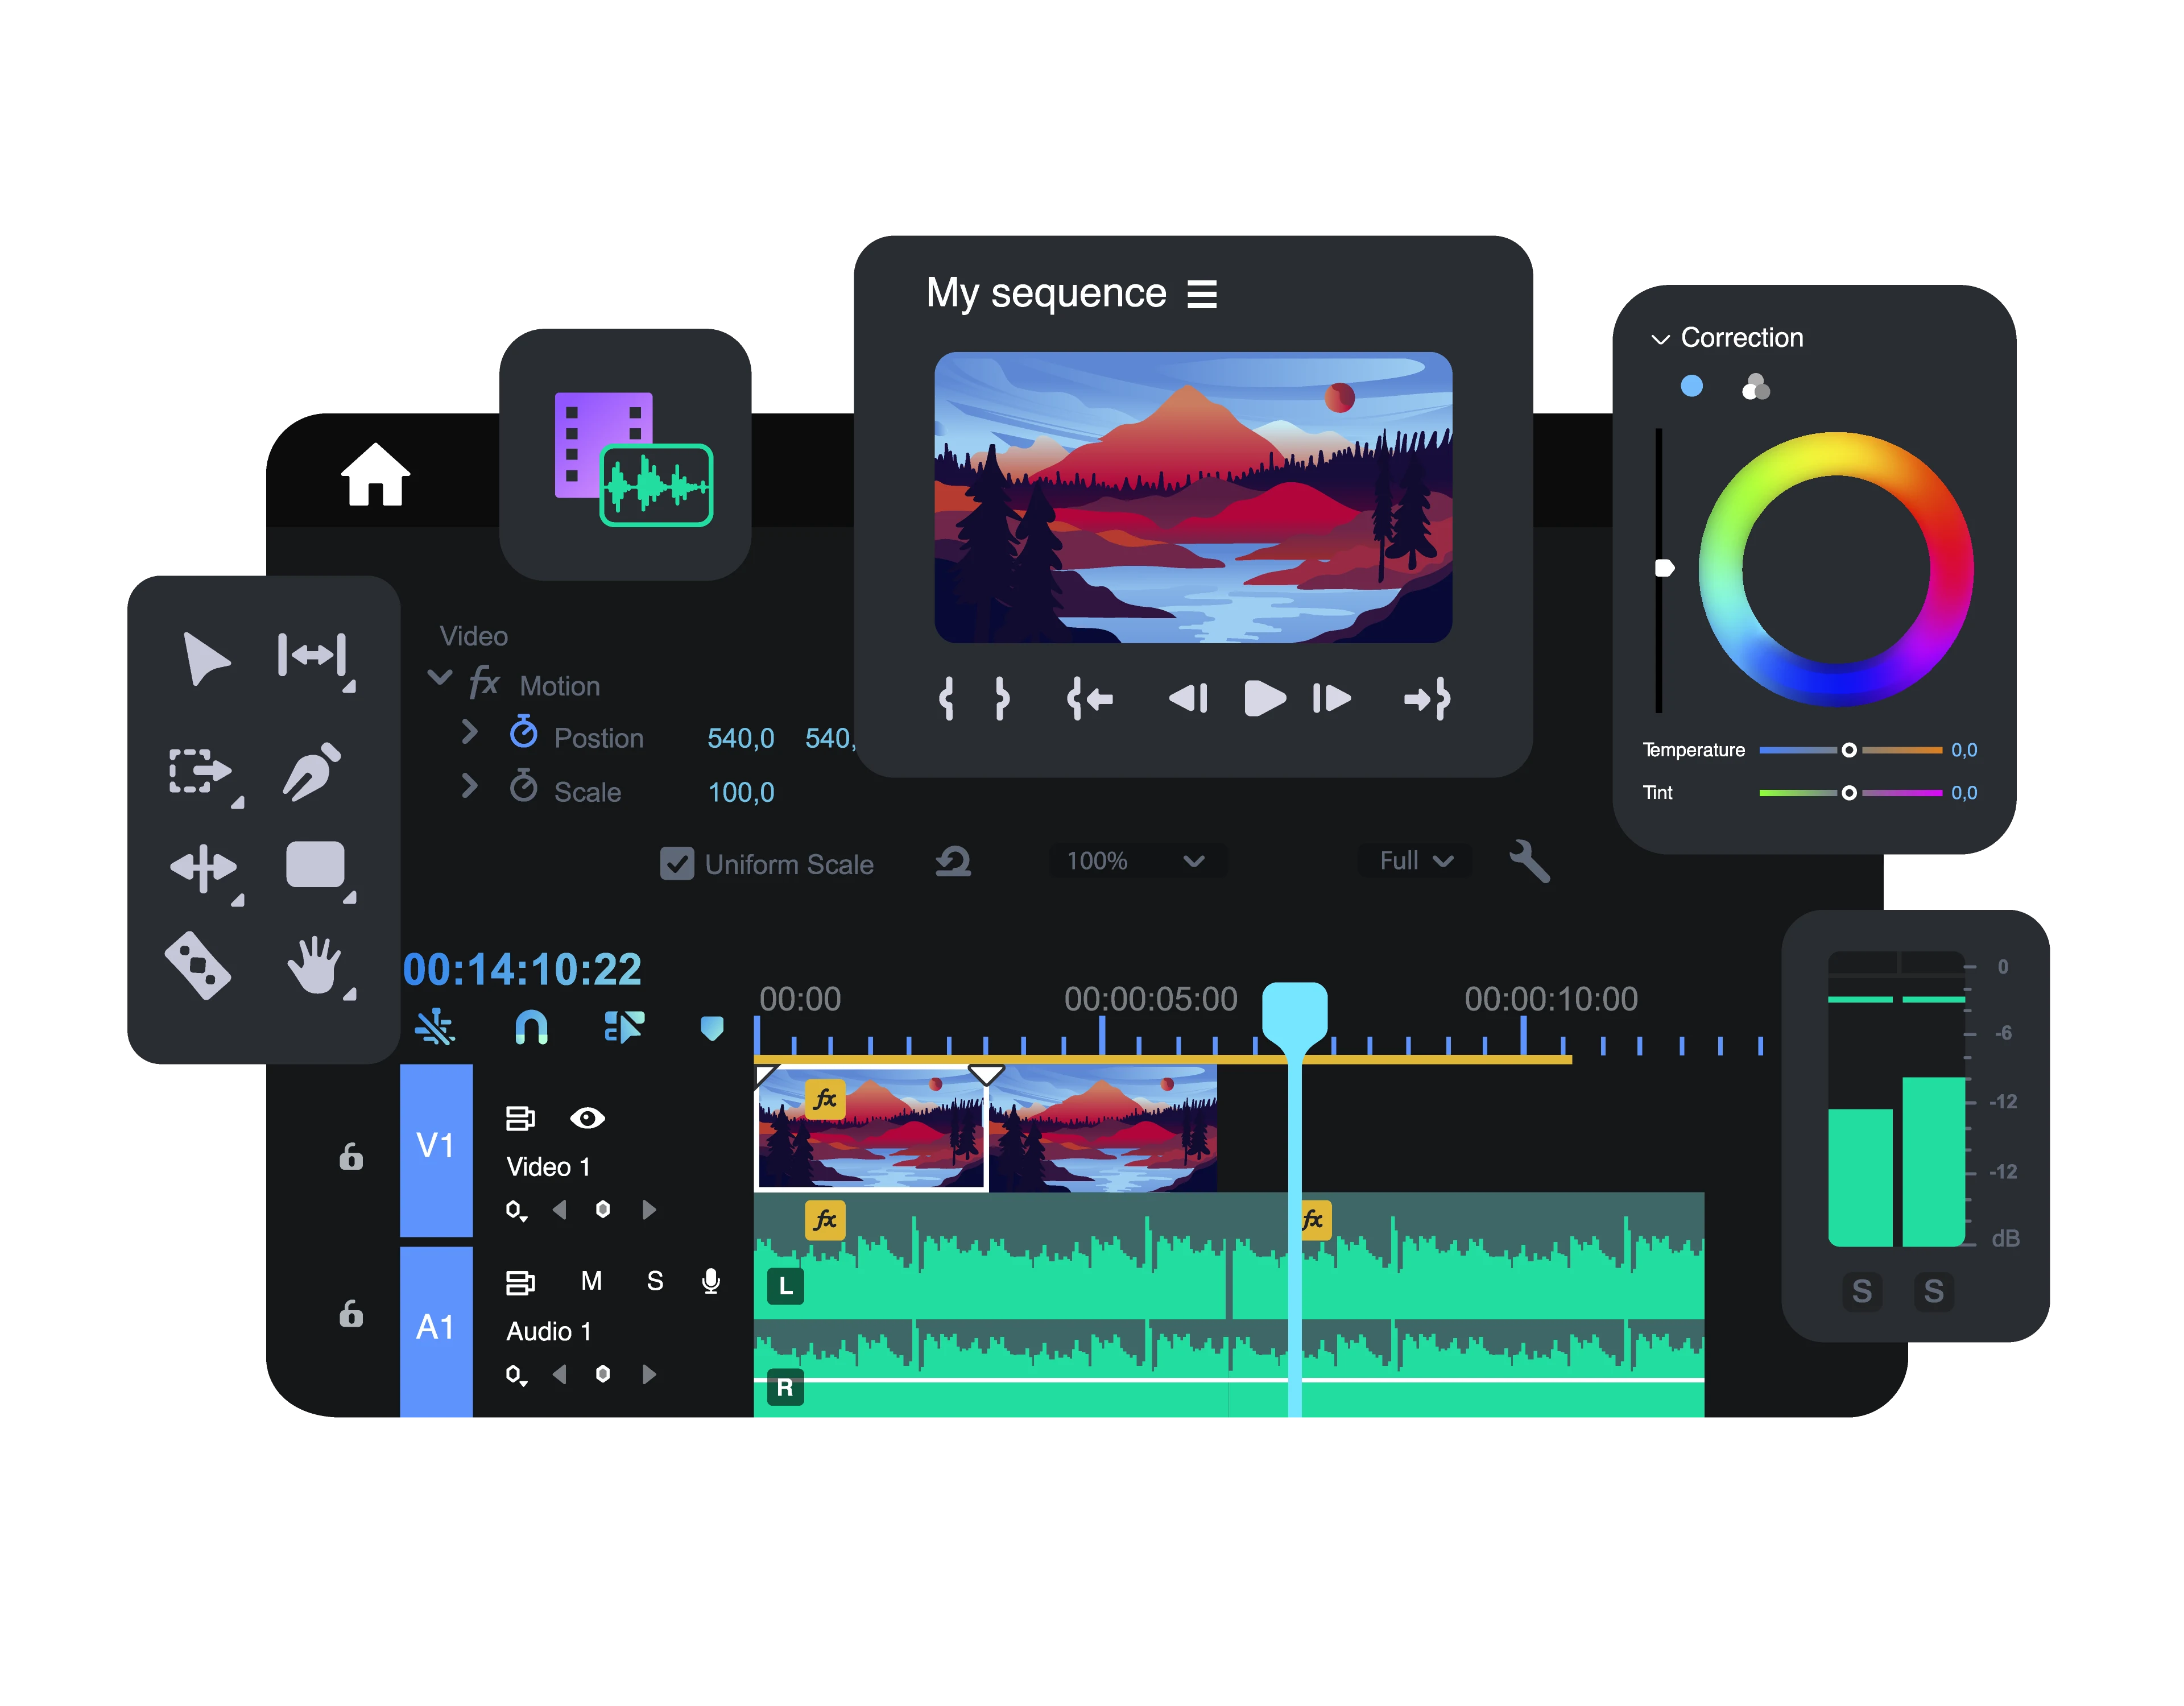The image size is (2184, 1706).
Task: Go to In point in monitor
Action: pos(1090,698)
